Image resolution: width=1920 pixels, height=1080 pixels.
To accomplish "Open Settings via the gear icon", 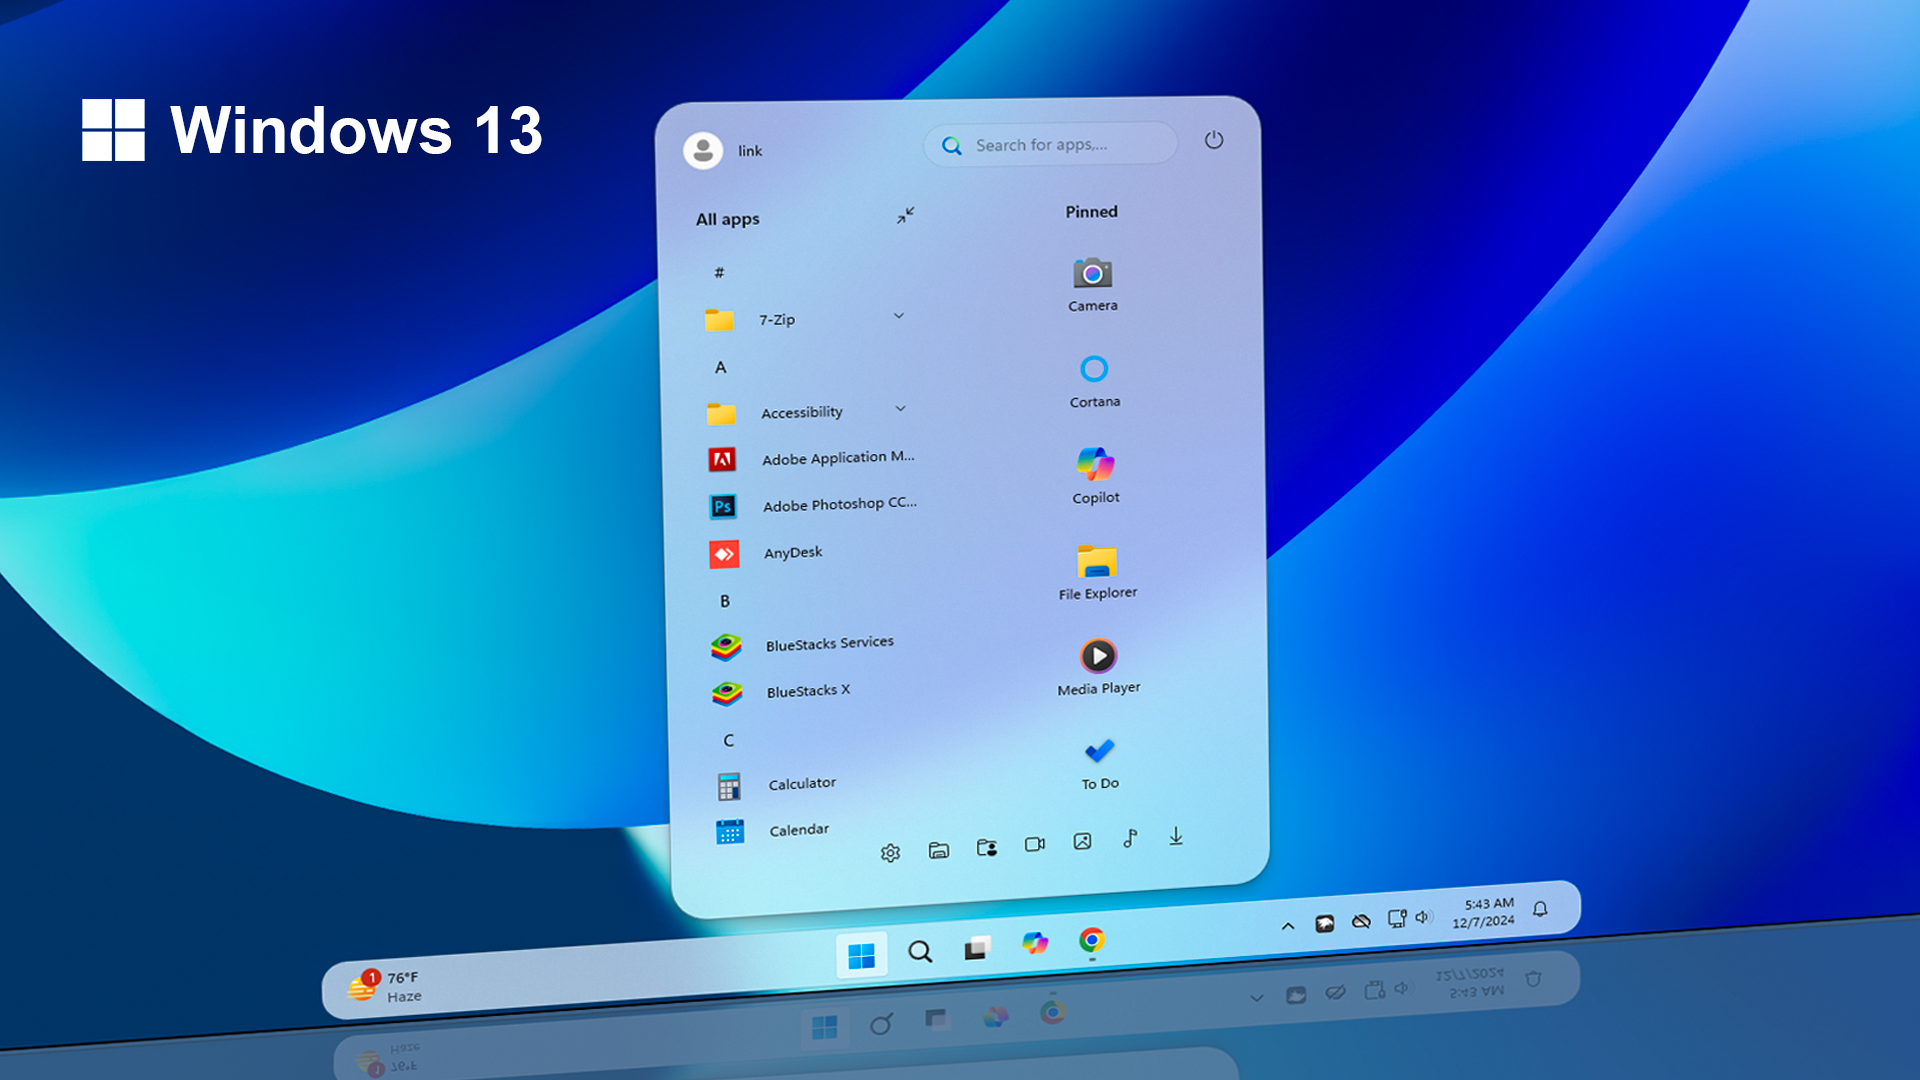I will tap(890, 851).
